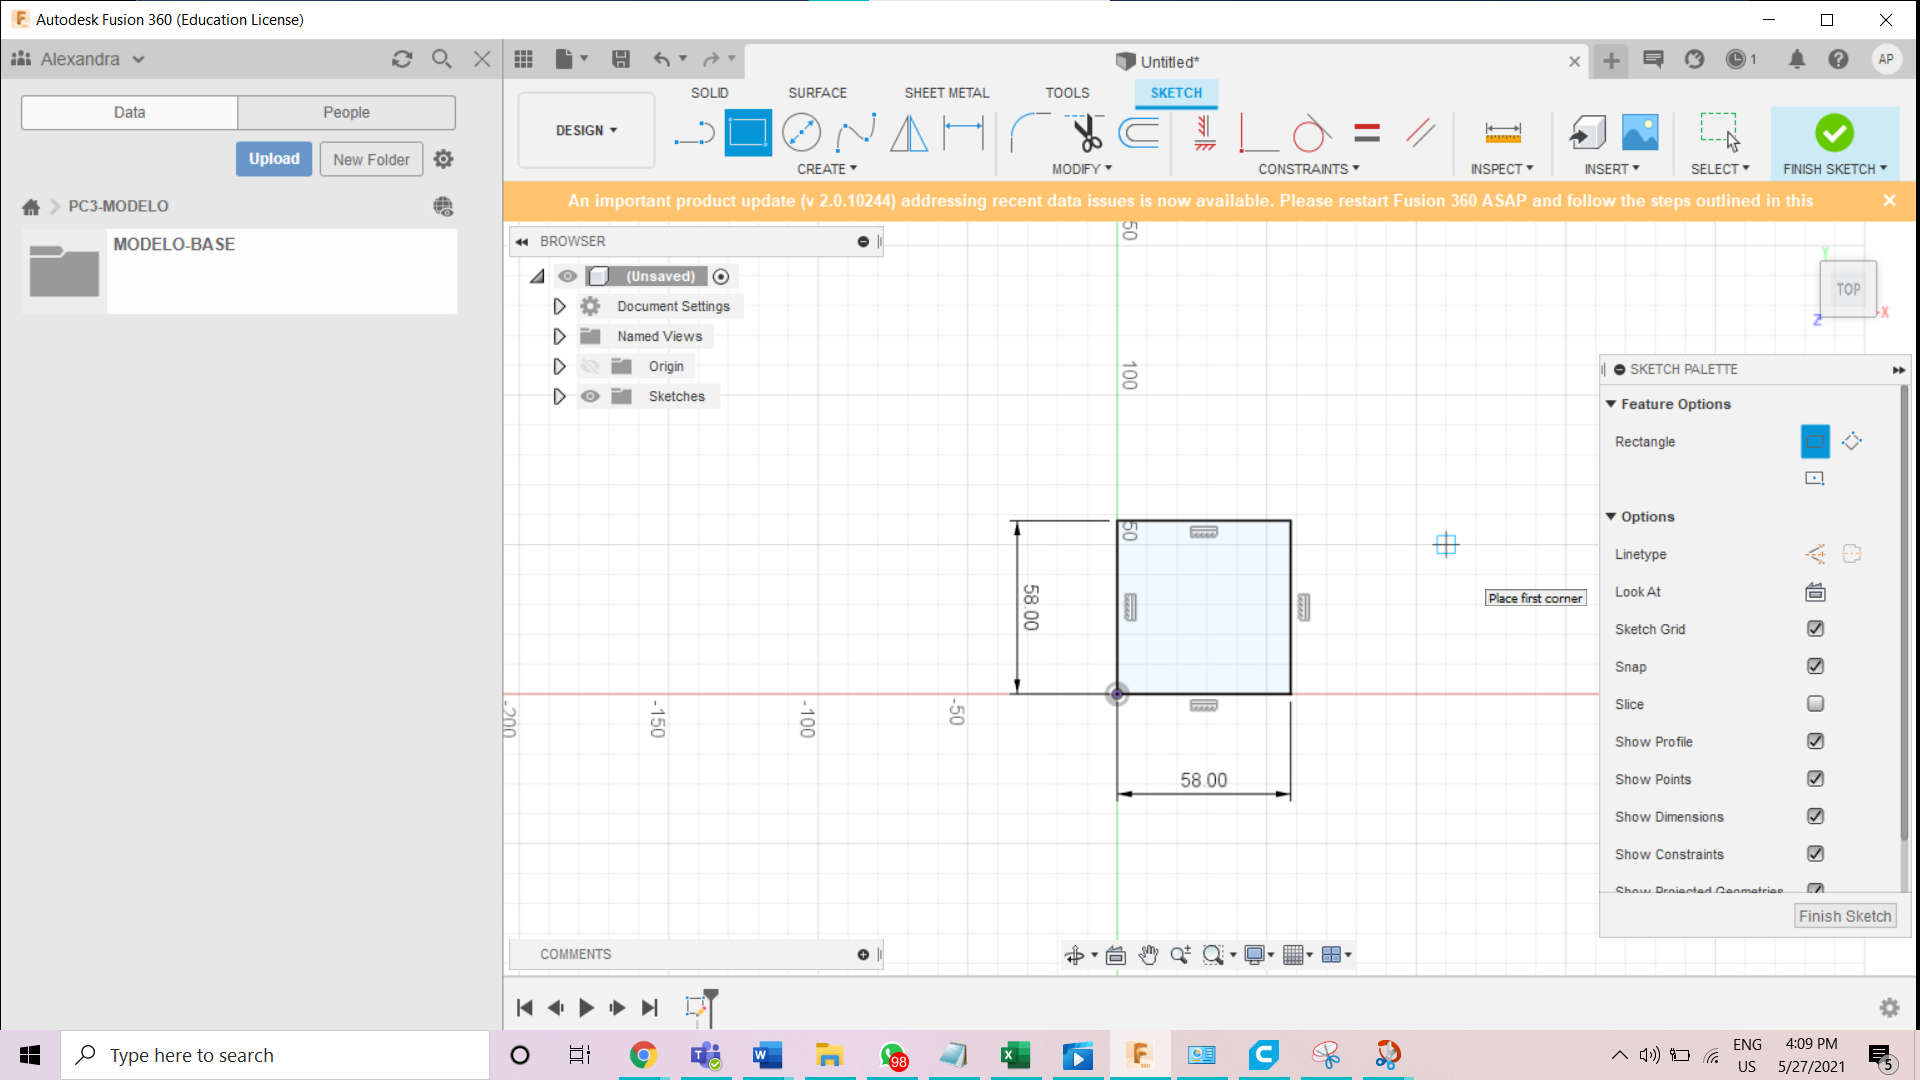Select the Line sketch tool
The height and width of the screenshot is (1080, 1920).
694,132
